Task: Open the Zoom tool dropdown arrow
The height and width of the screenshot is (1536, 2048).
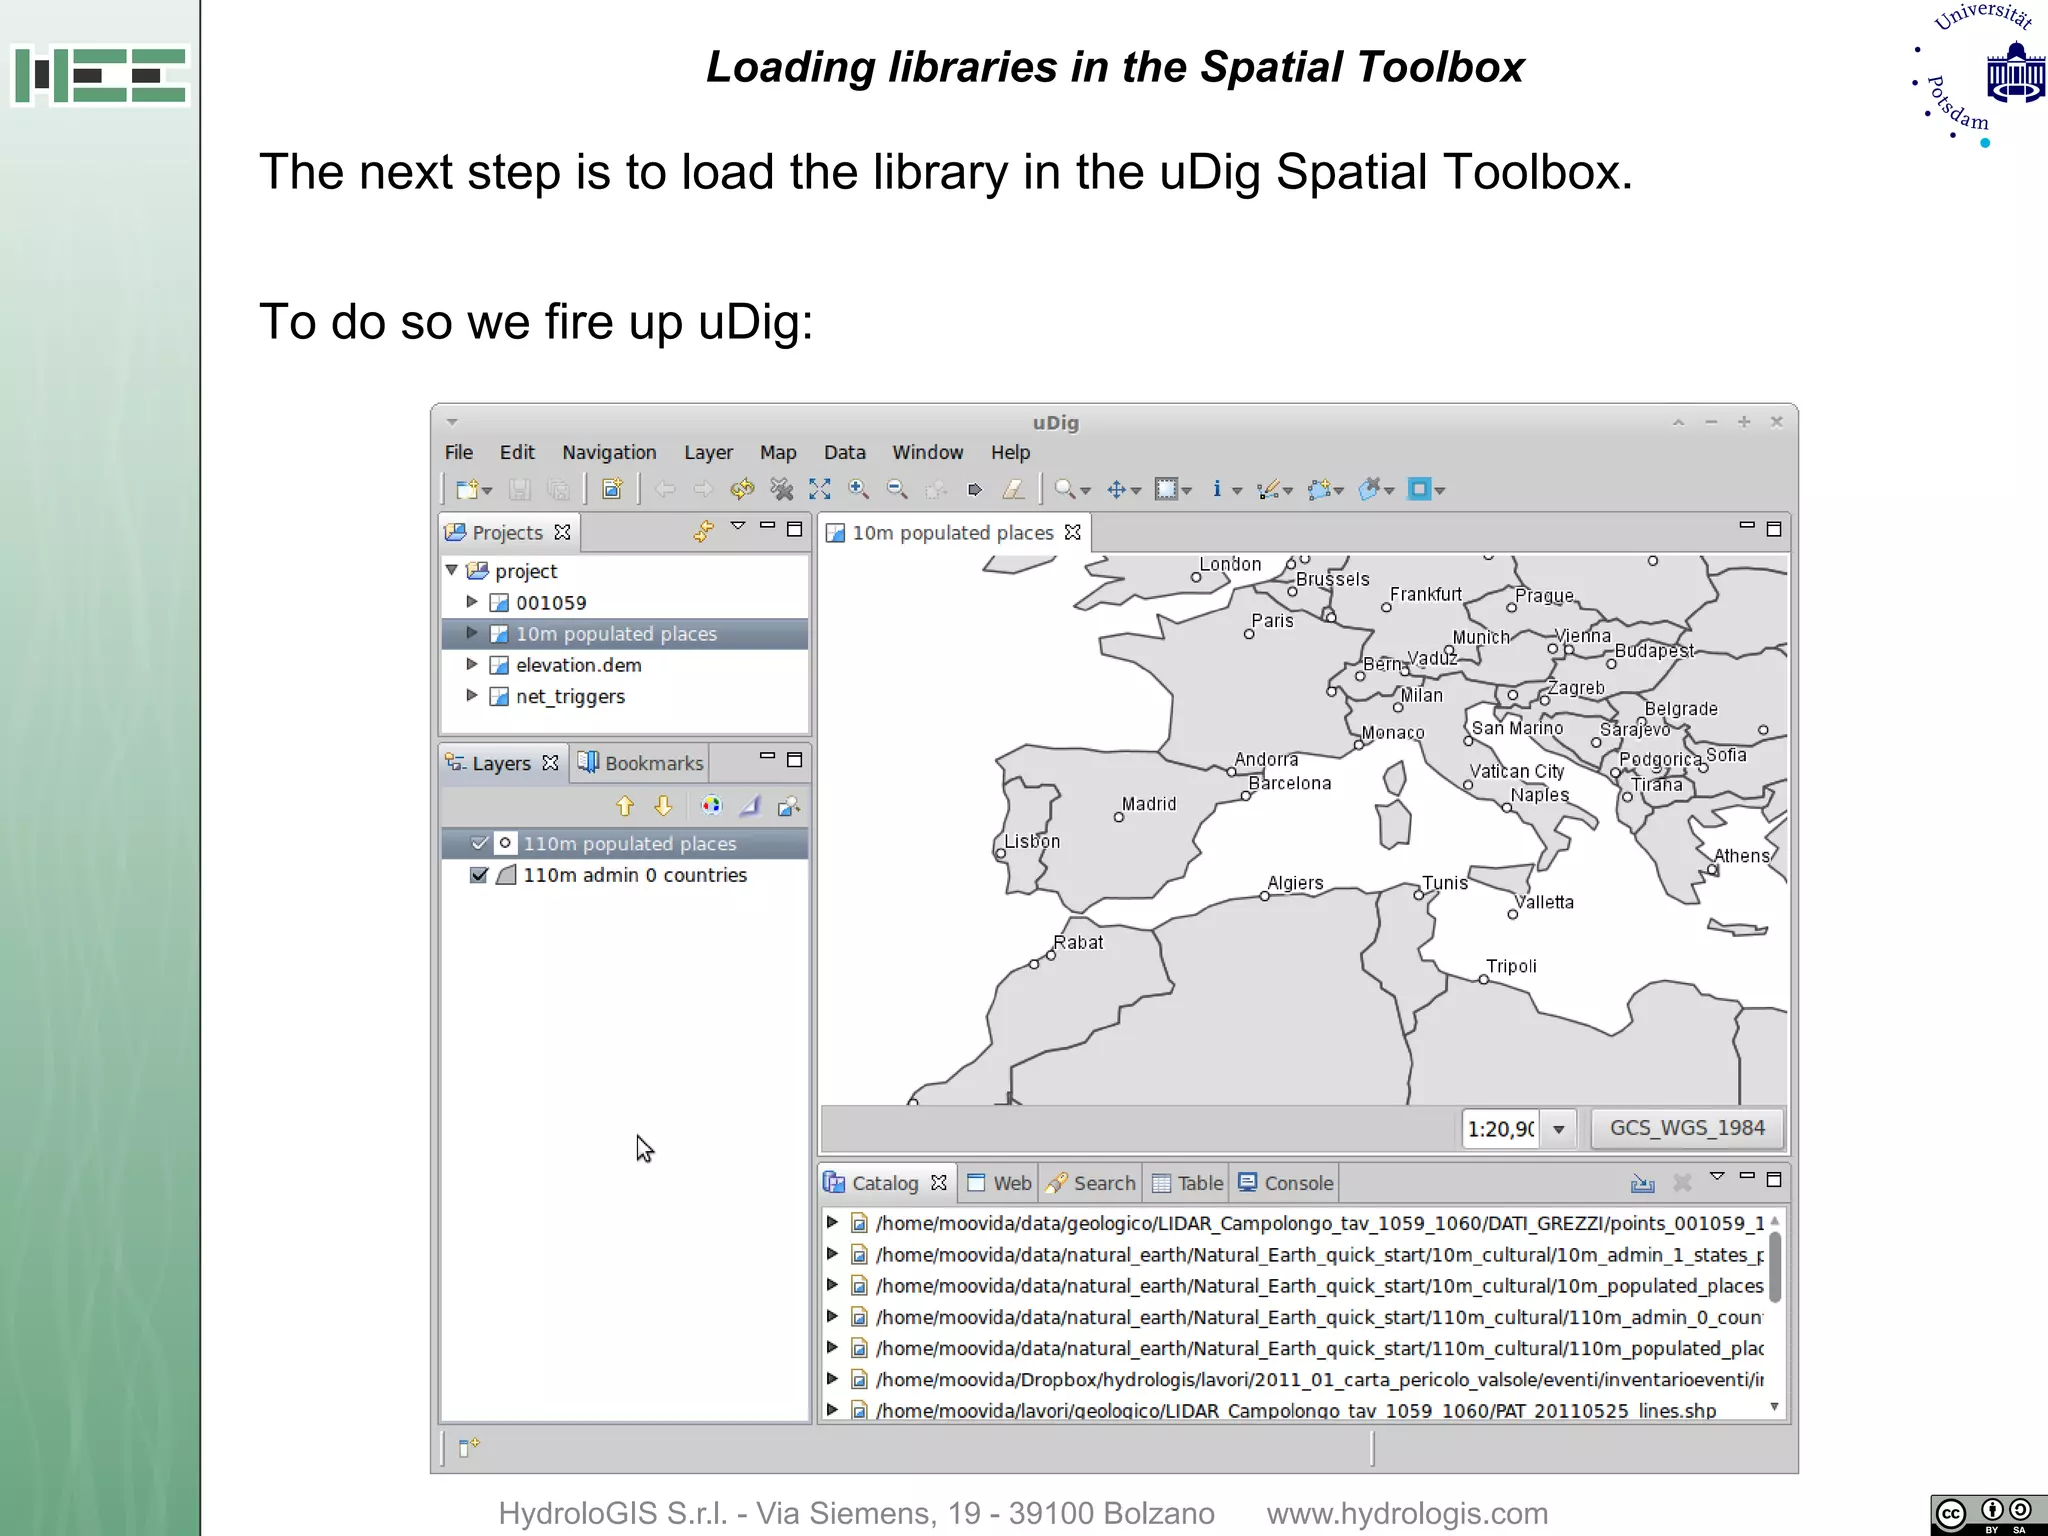Action: (x=1086, y=491)
